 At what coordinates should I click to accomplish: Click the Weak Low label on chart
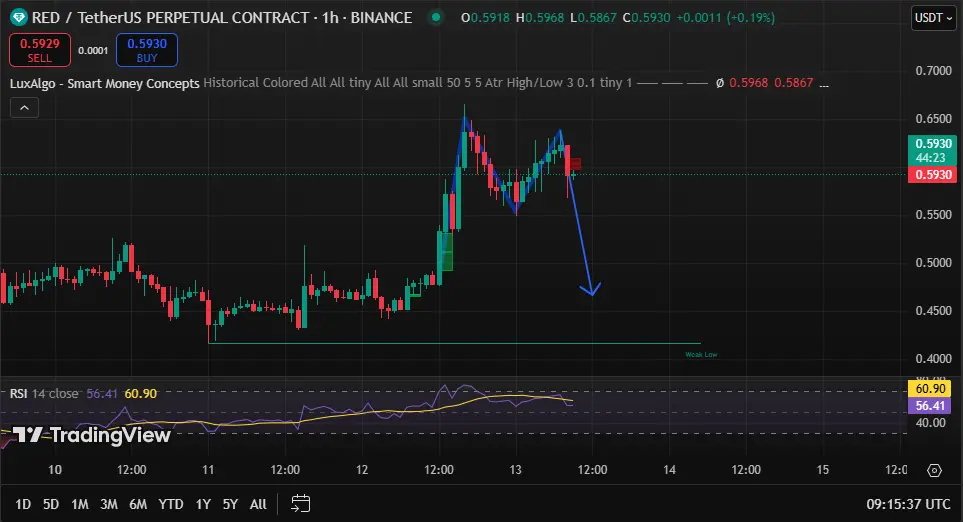coord(701,354)
